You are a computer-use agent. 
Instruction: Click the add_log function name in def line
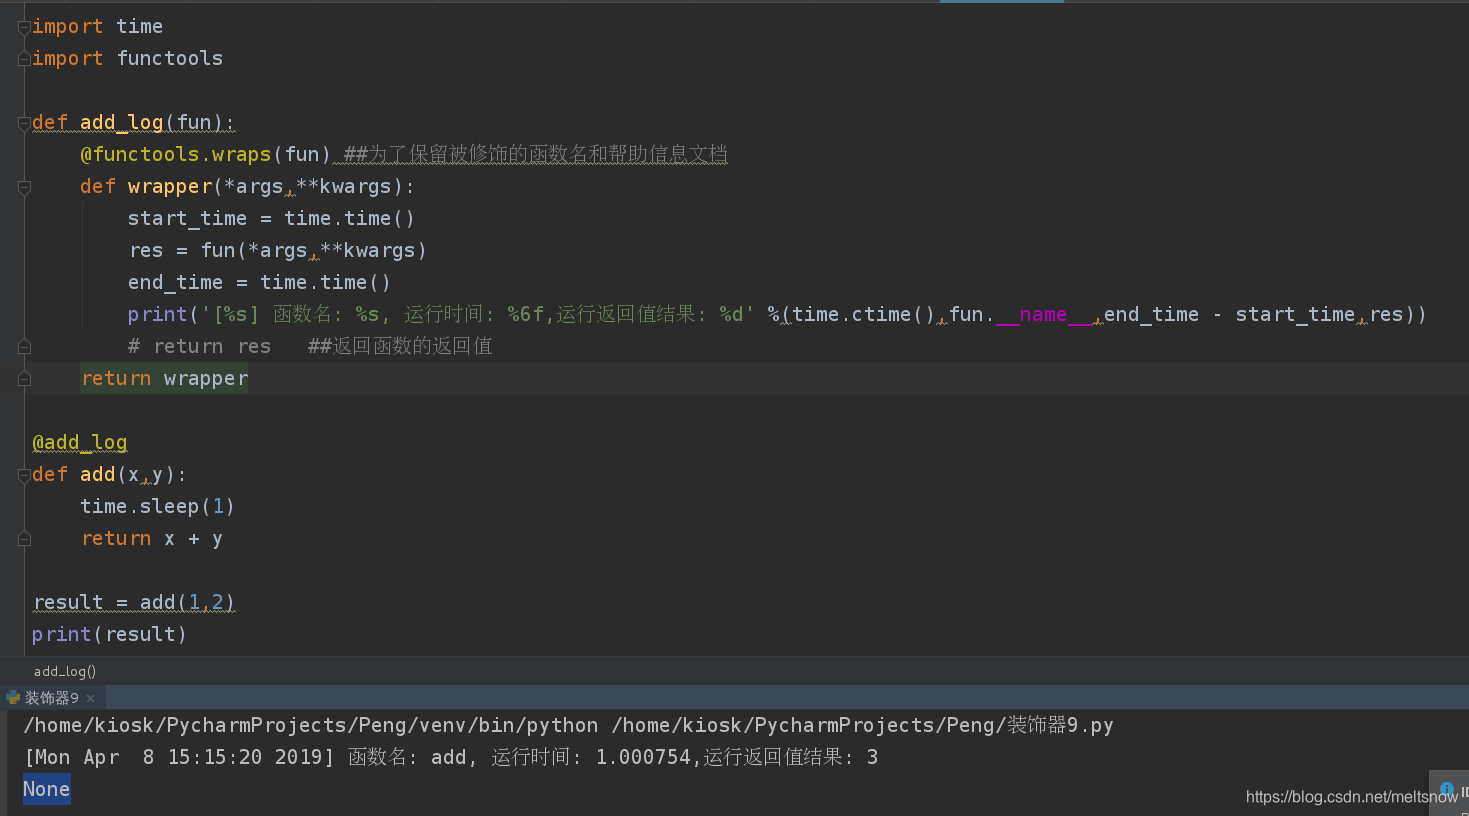pyautogui.click(x=121, y=122)
